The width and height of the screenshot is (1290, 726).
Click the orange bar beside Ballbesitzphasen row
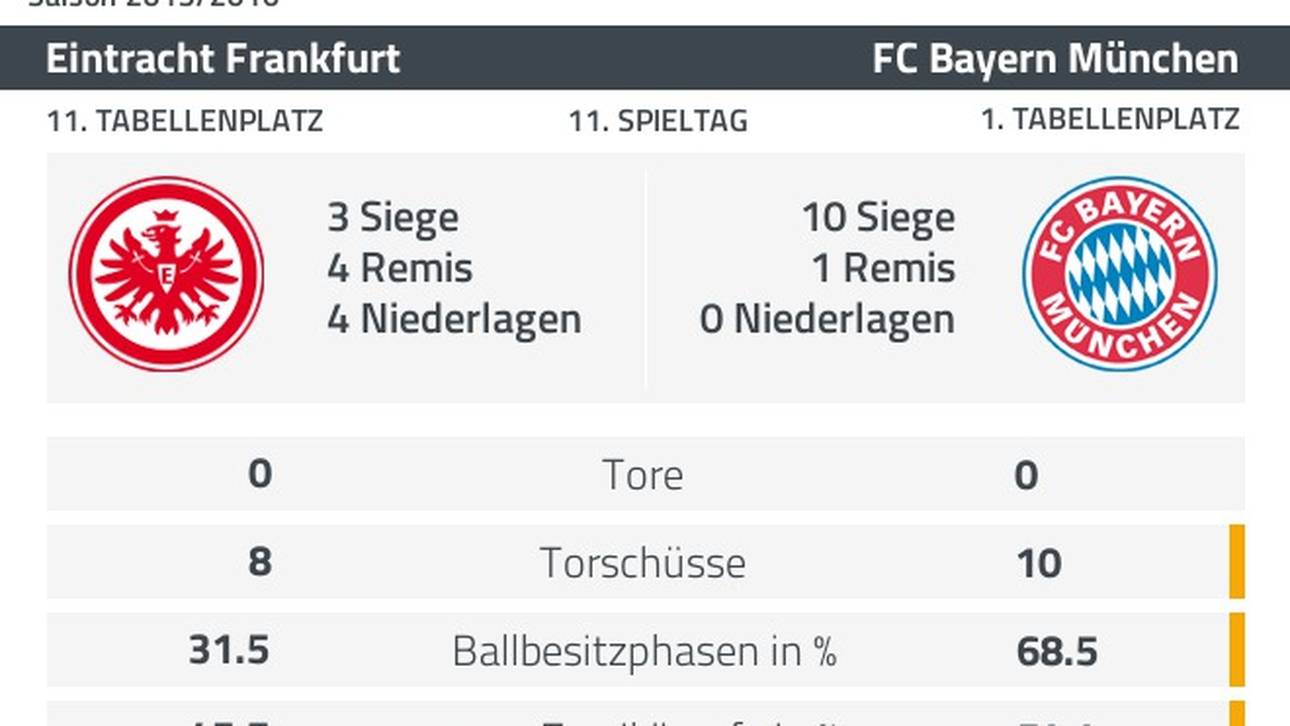pyautogui.click(x=1237, y=650)
